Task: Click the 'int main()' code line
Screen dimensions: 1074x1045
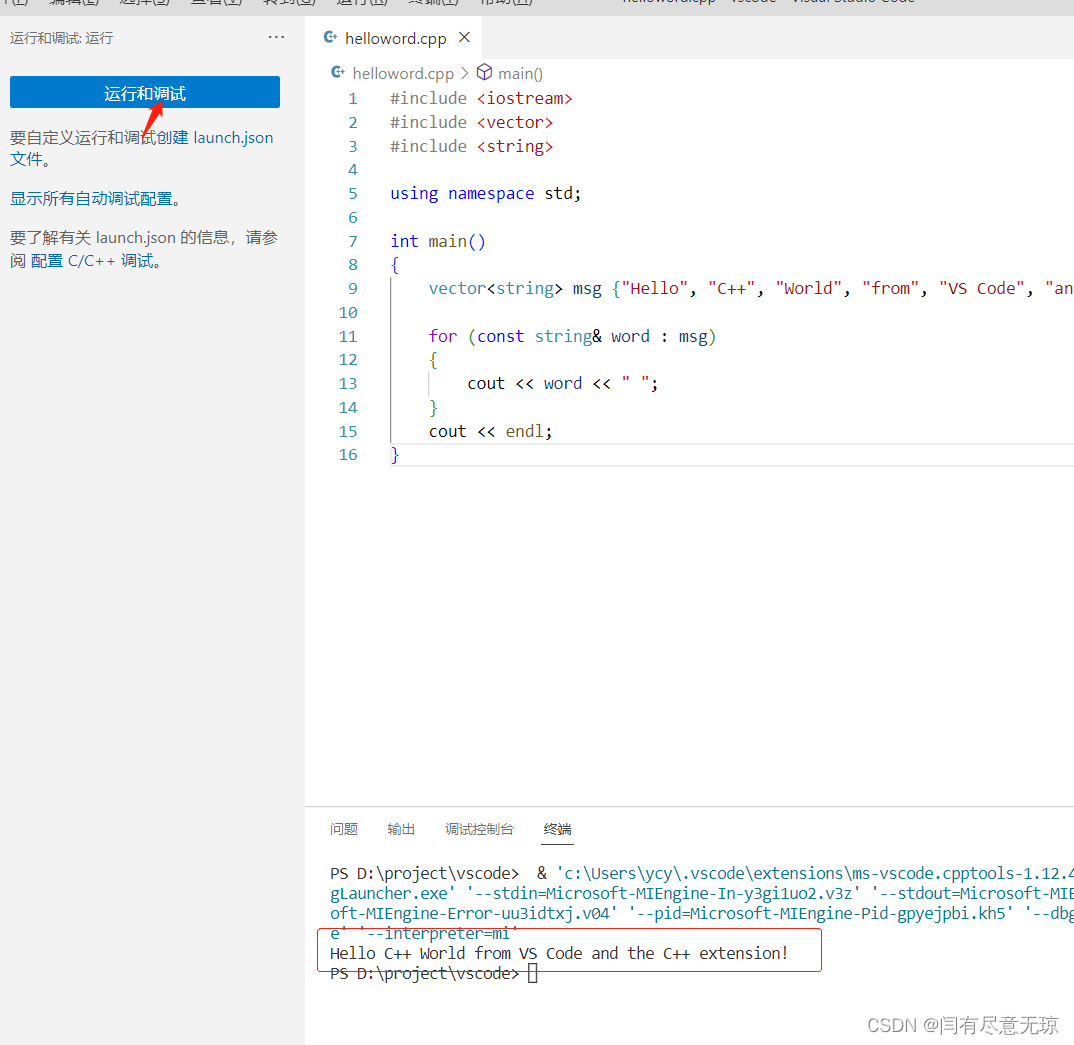Action: pos(438,242)
